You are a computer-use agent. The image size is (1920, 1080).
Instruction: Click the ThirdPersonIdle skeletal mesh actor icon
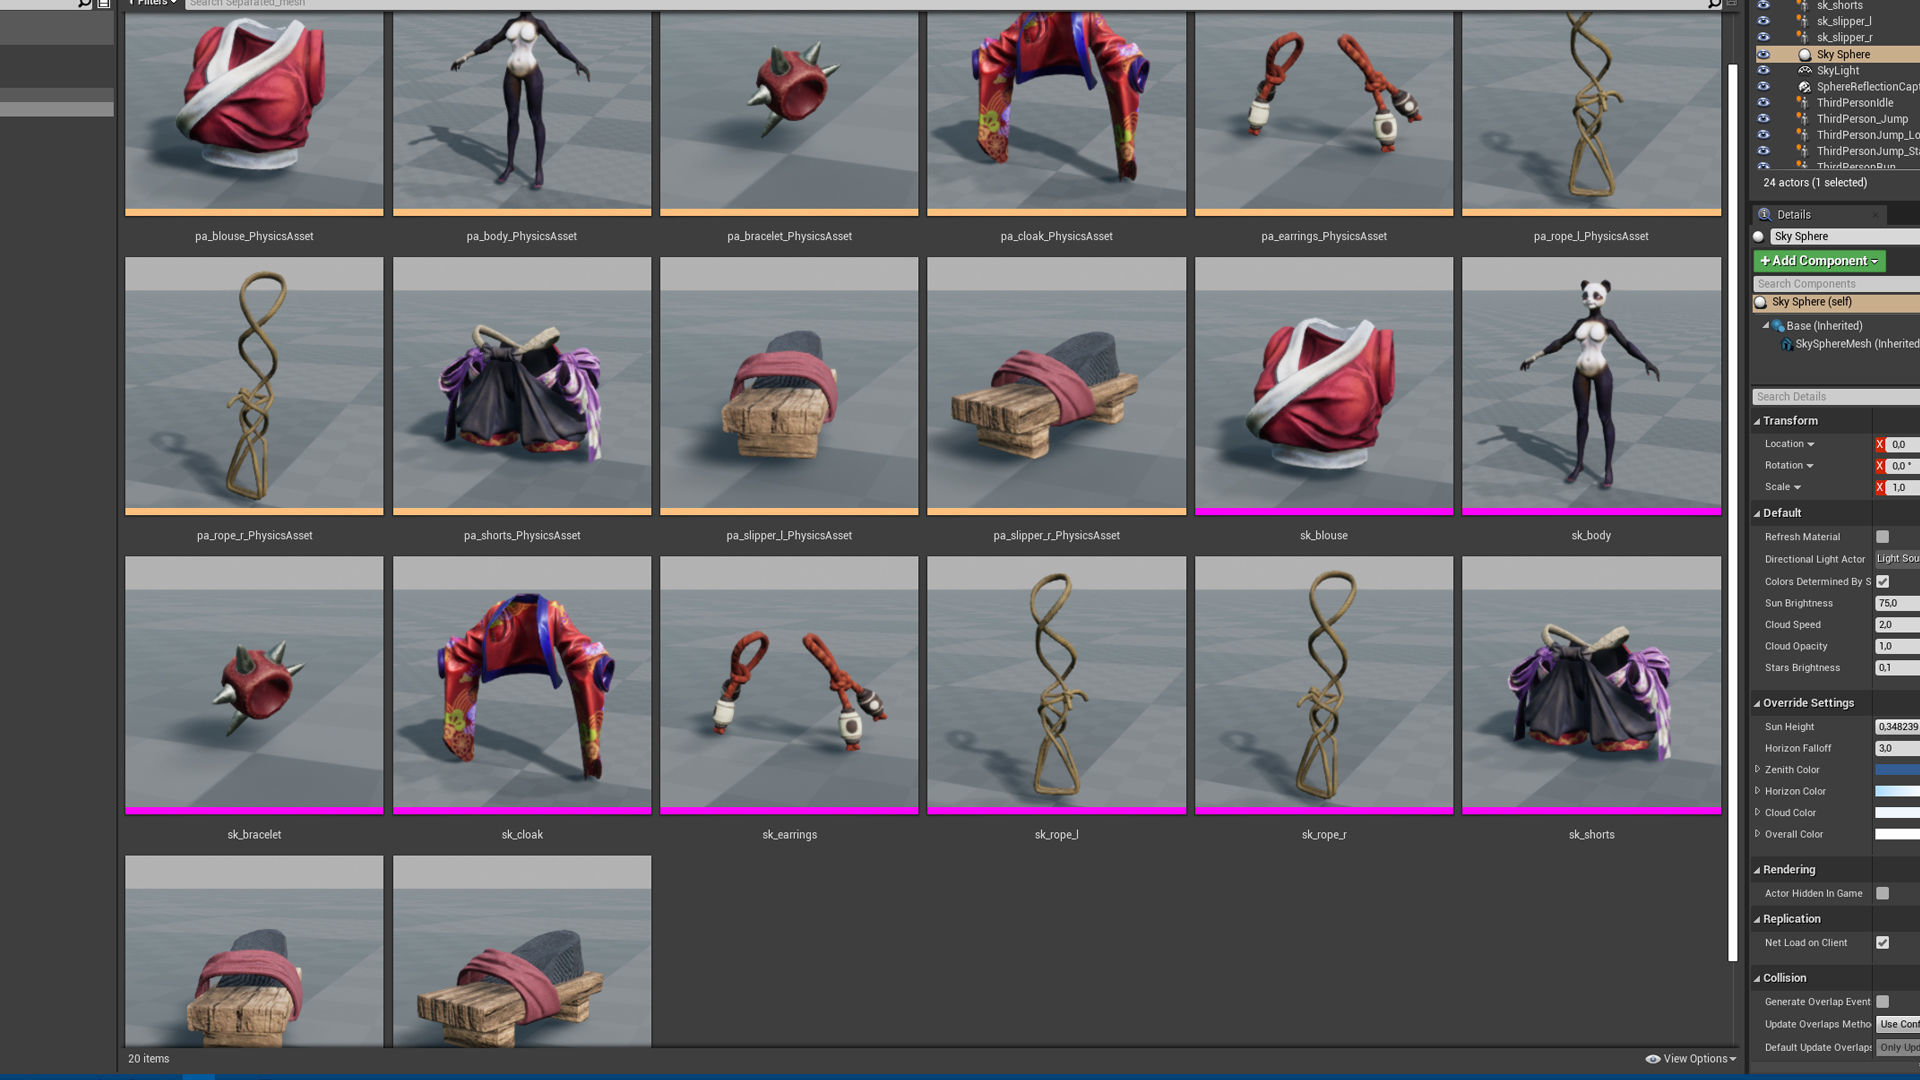point(1802,103)
